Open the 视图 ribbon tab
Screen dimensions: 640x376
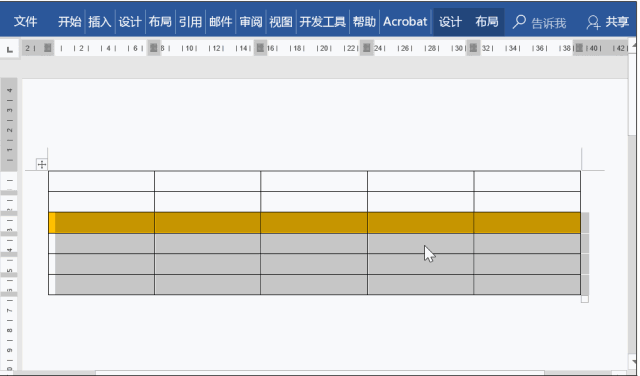[281, 22]
